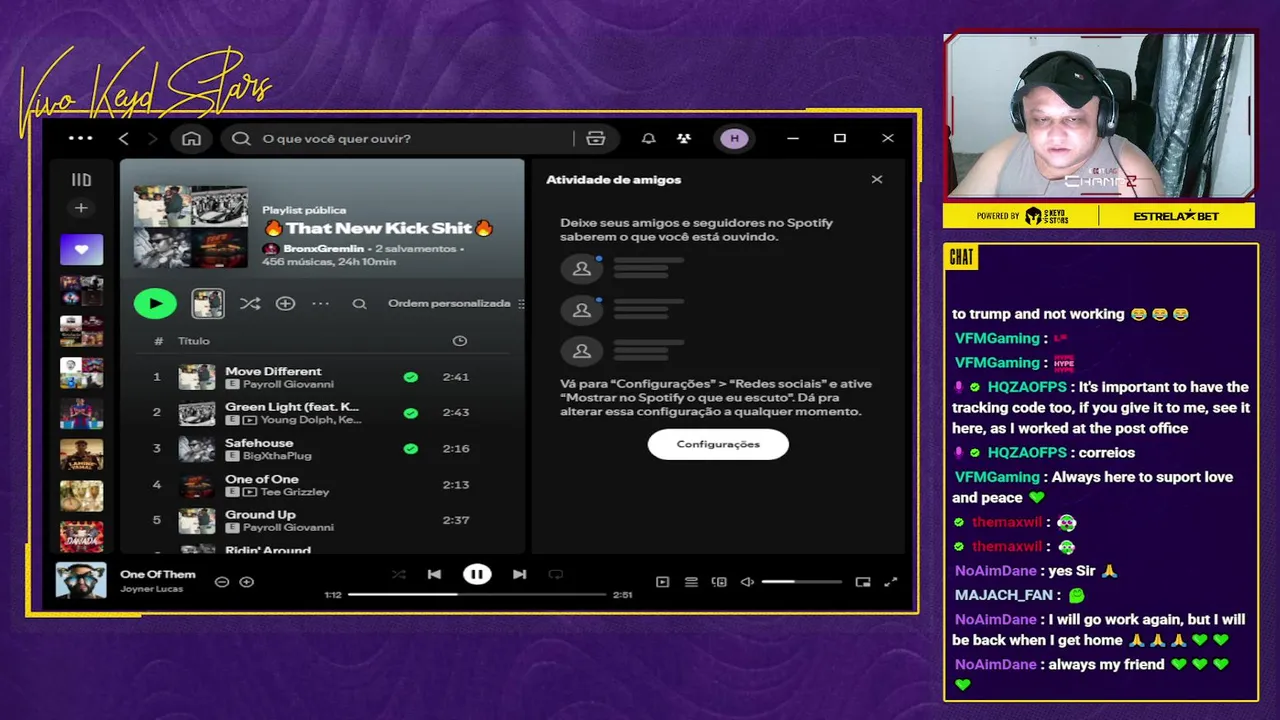The image size is (1280, 720).
Task: Click the minus circle next to One Of Them
Action: point(222,582)
